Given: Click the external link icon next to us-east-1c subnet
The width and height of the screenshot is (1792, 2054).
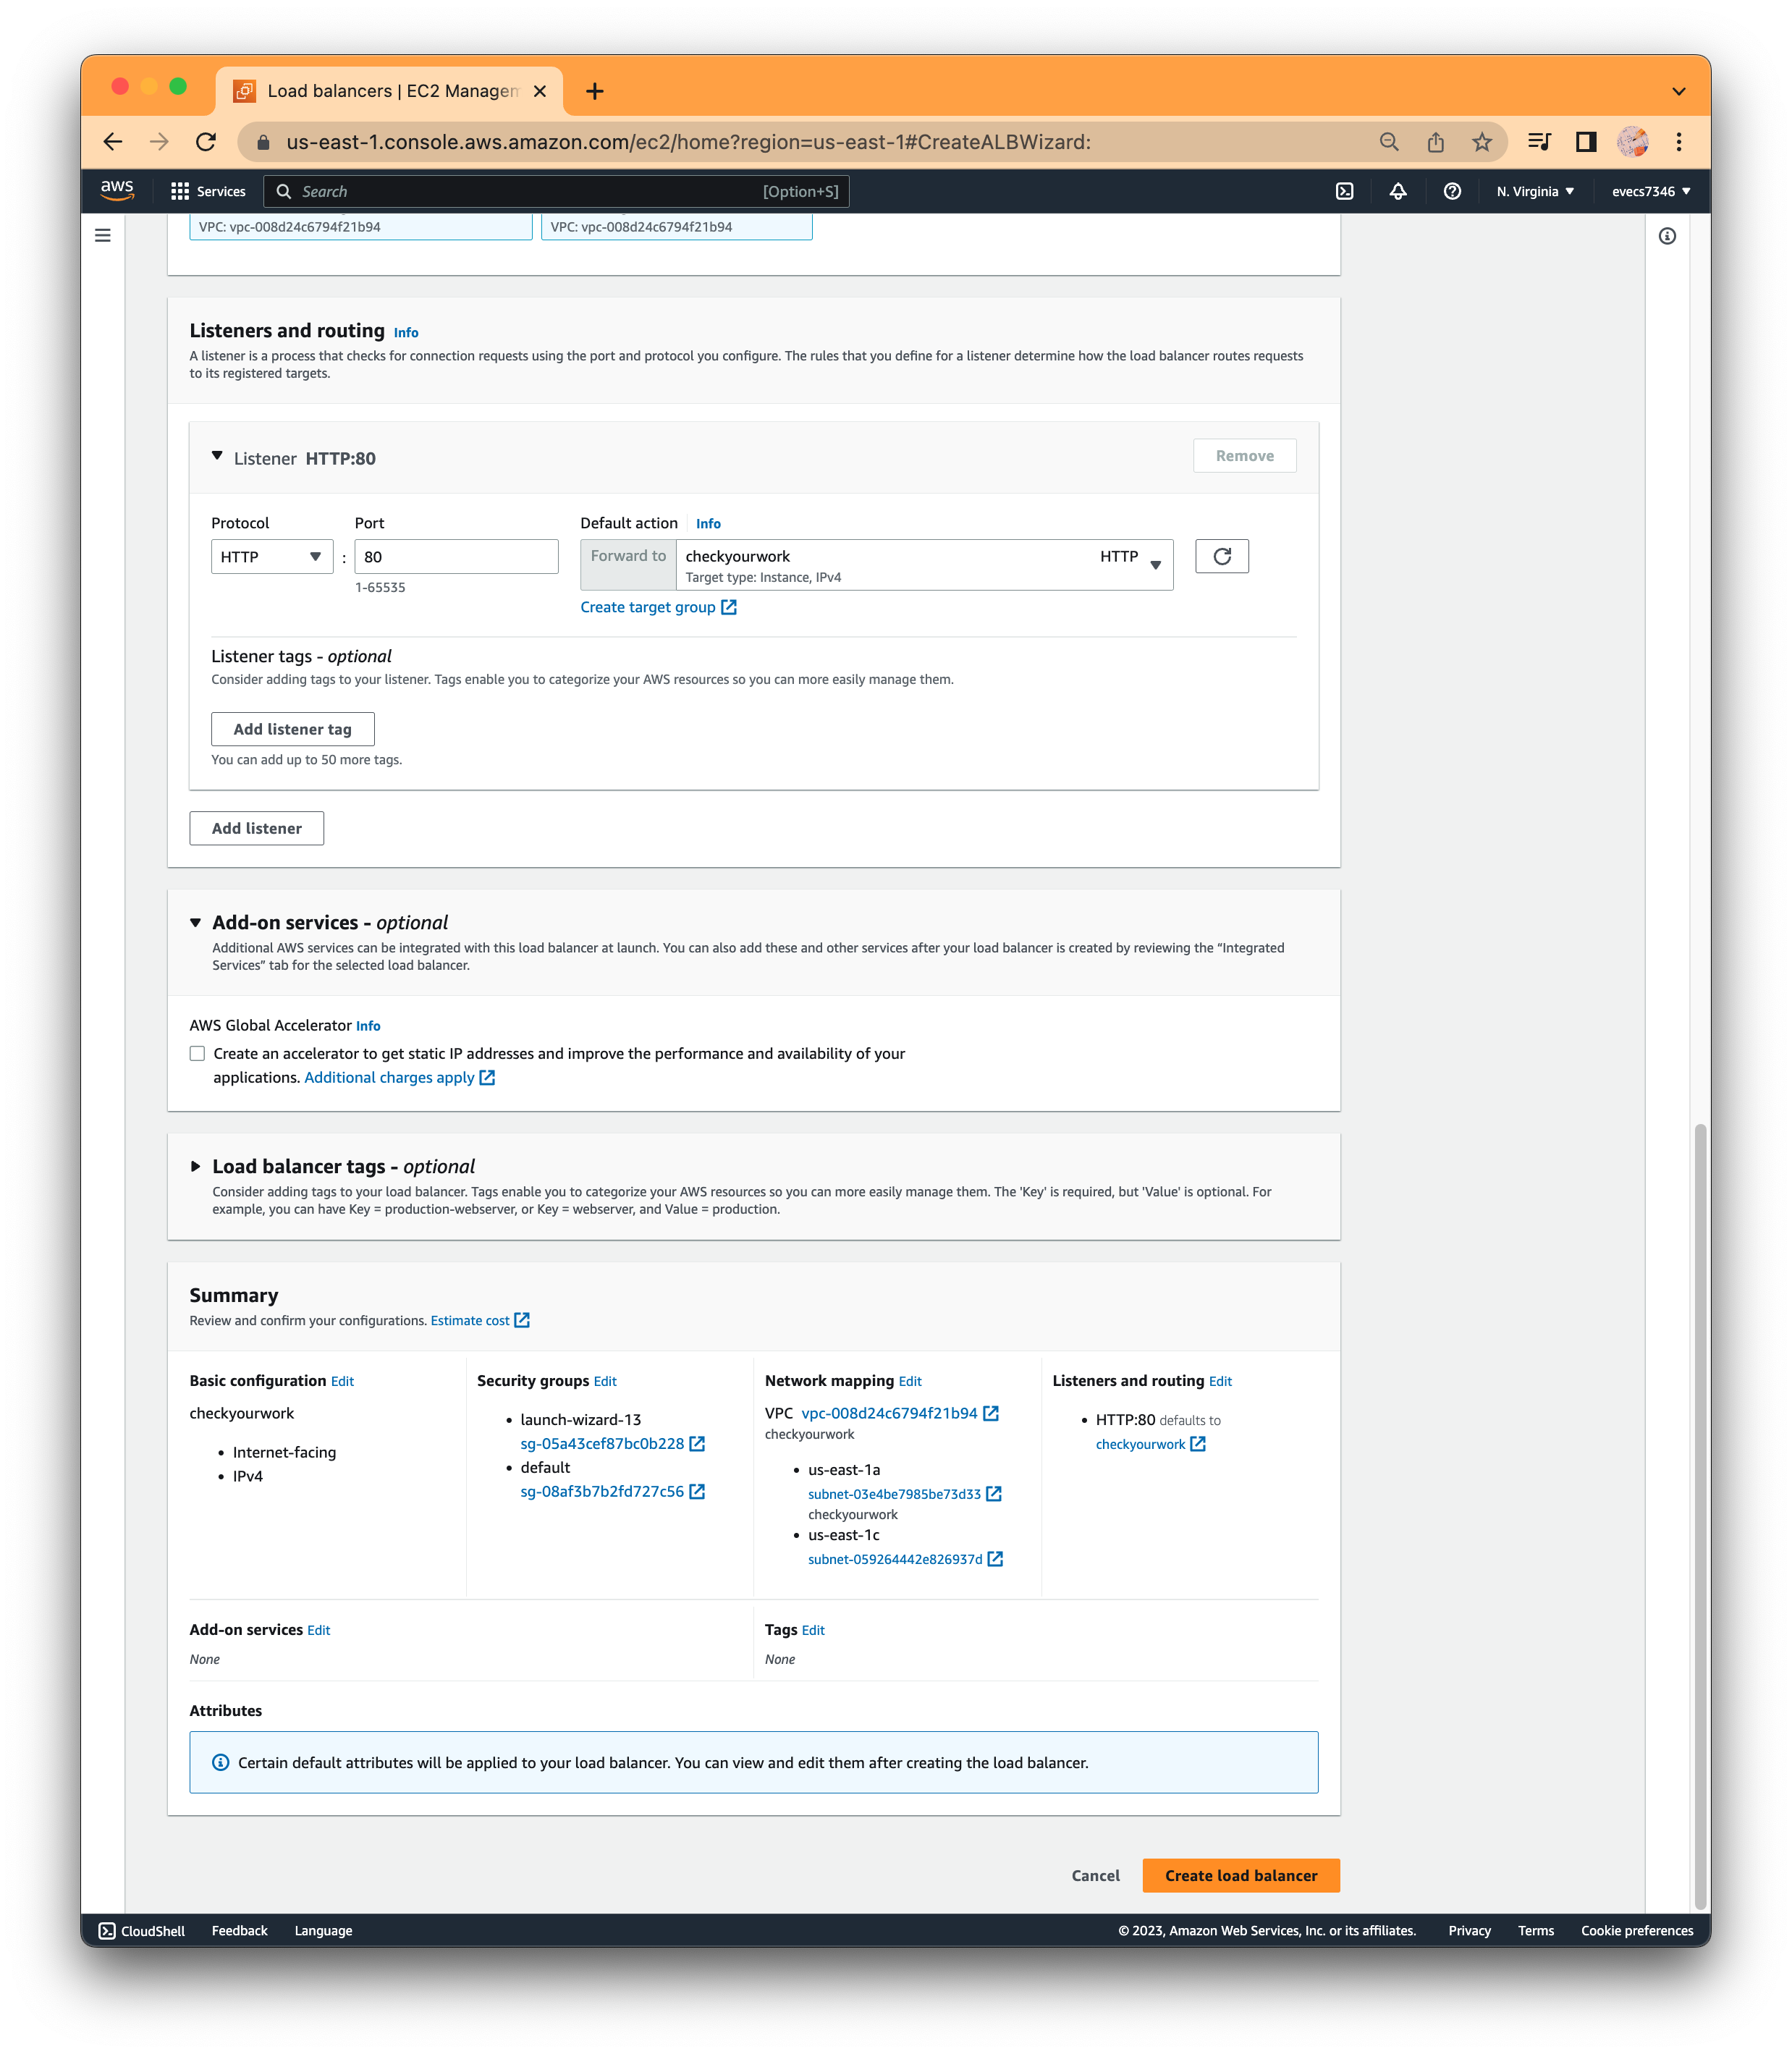Looking at the screenshot, I should click(997, 1558).
